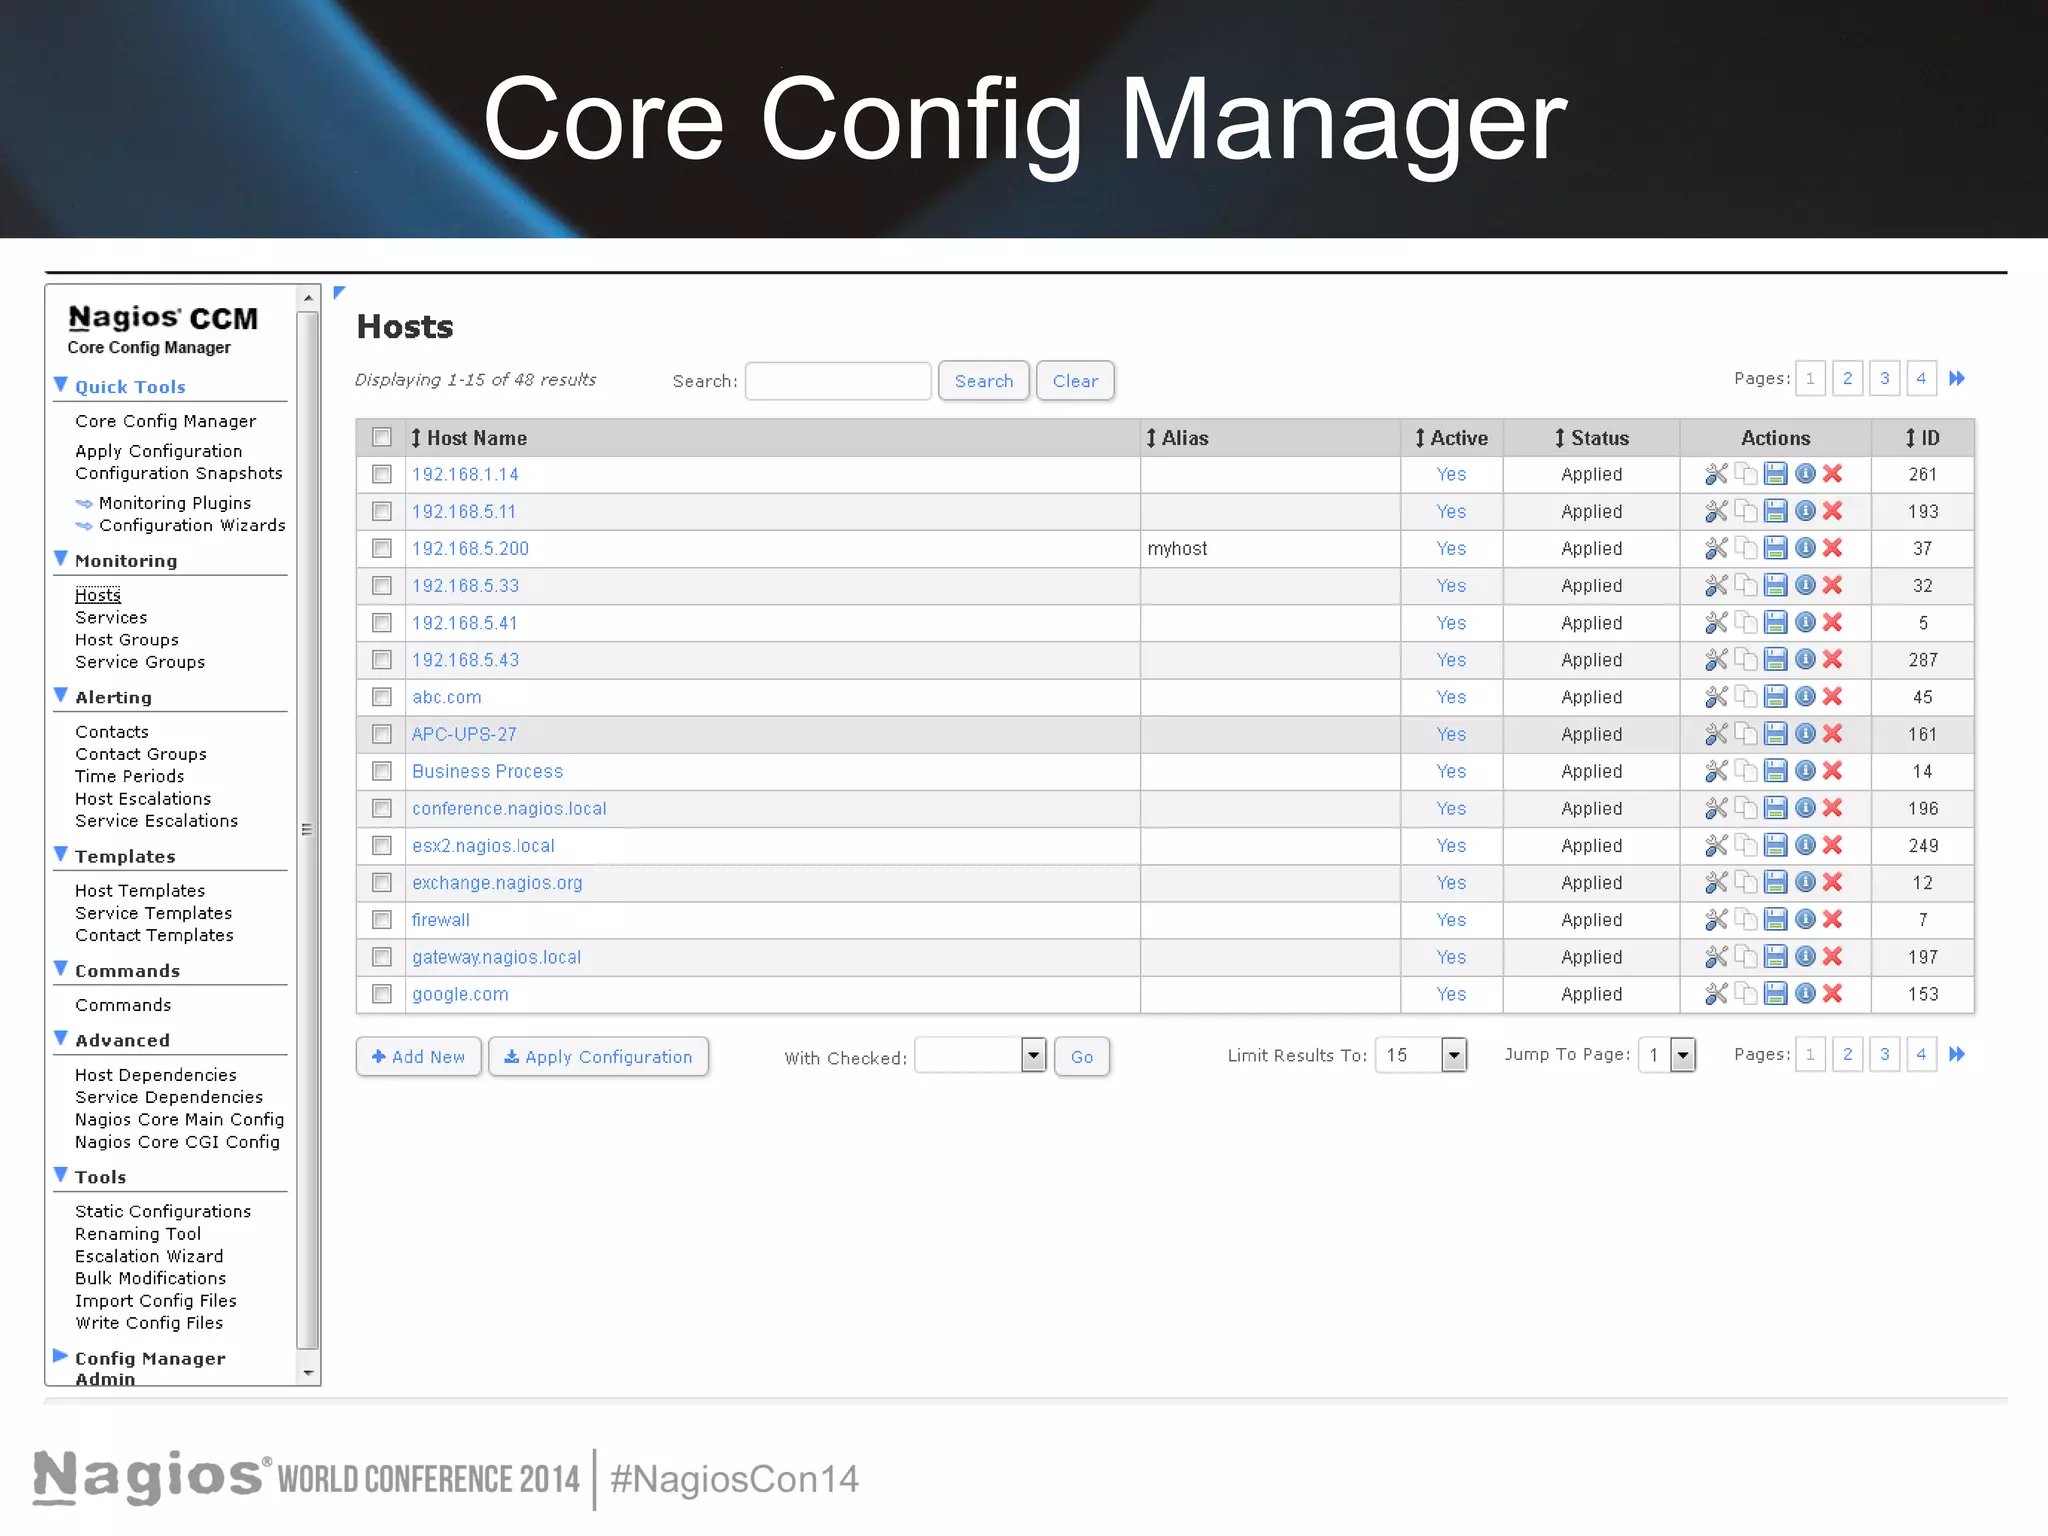The image size is (2048, 1536).
Task: Click the sort arrow icon beside Host Name
Action: (x=416, y=438)
